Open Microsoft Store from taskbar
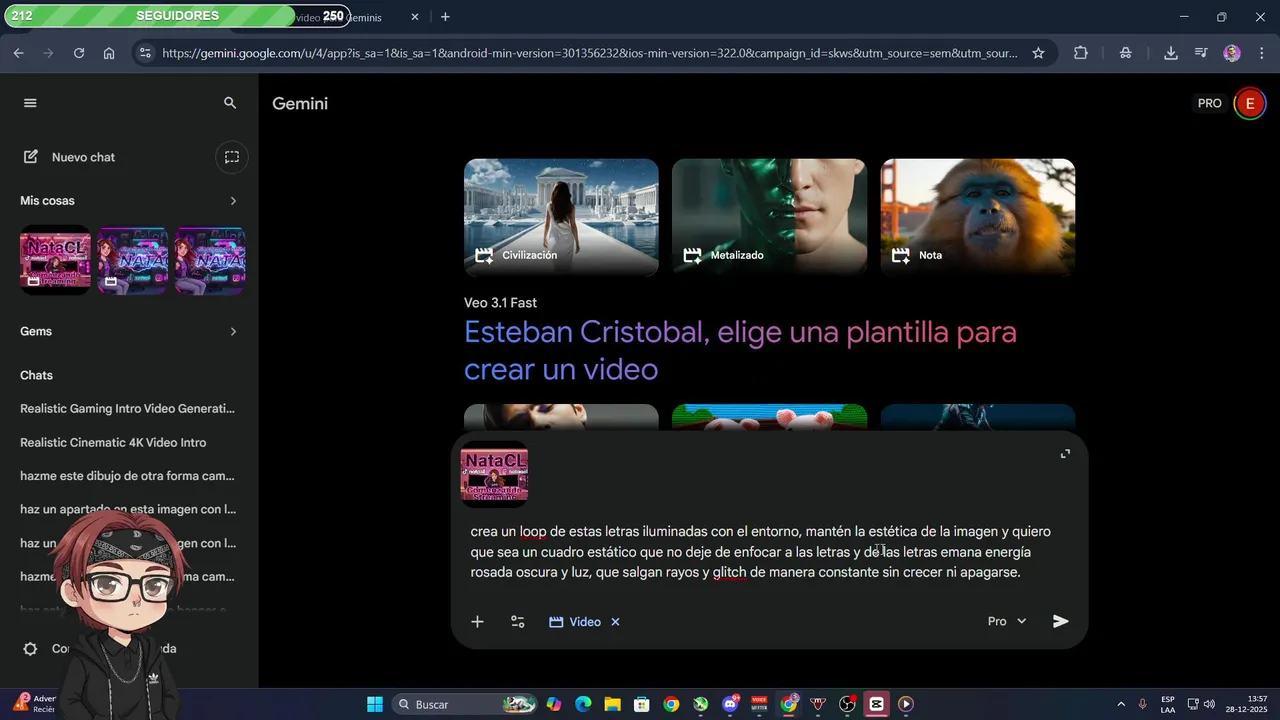Screen dimensions: 1280x720 (642, 704)
